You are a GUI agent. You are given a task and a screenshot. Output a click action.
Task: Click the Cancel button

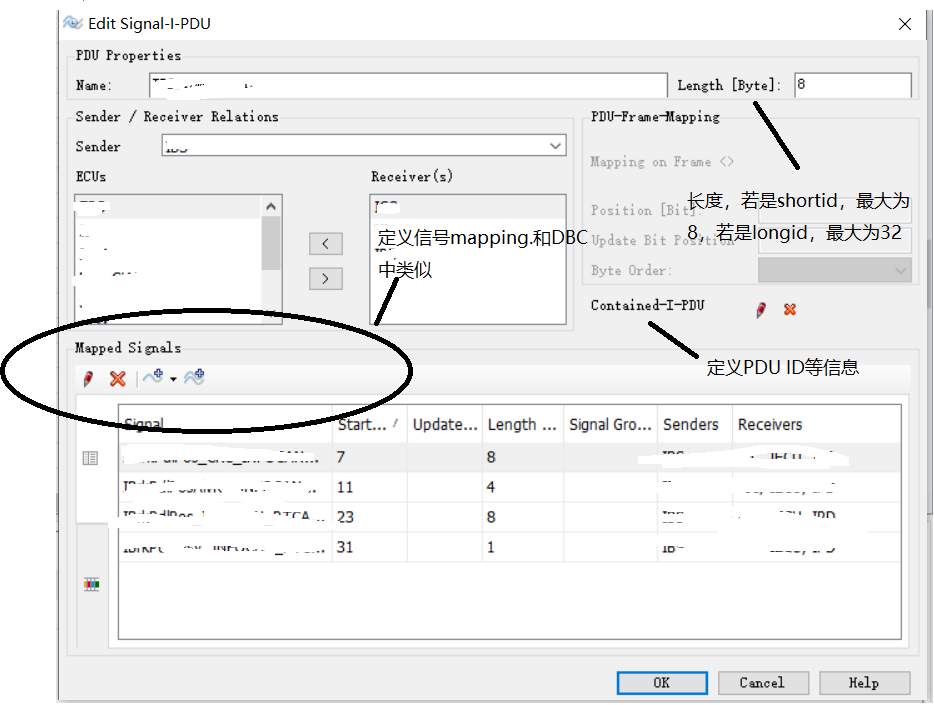click(763, 683)
